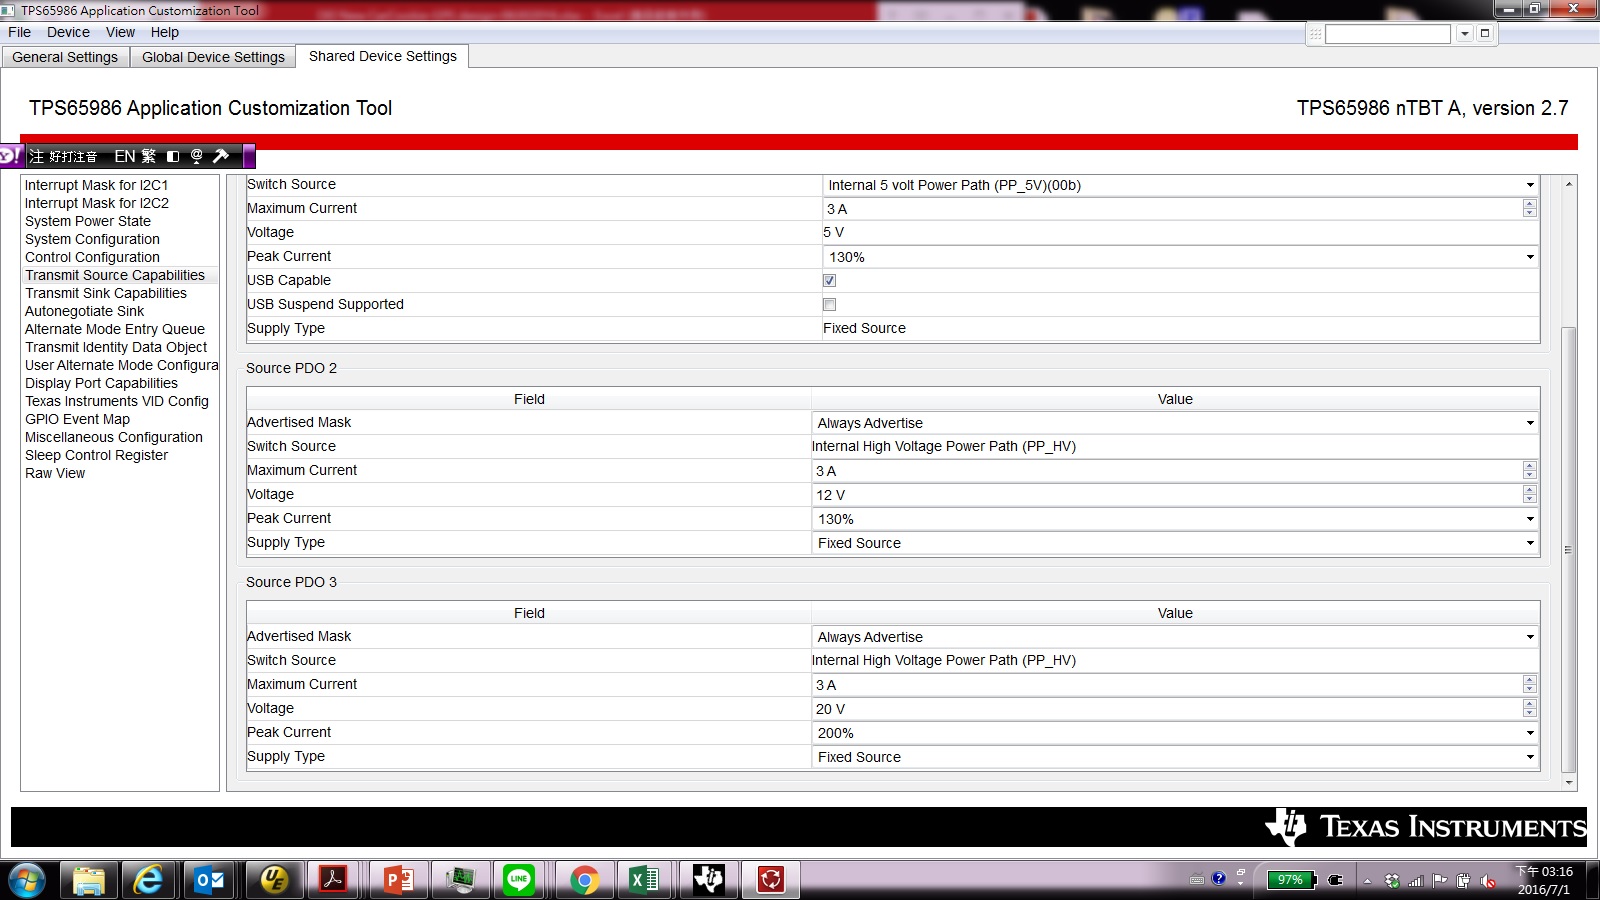Screen dimensions: 1600x900
Task: Change Peak Current for Source PDO 2
Action: click(1530, 519)
